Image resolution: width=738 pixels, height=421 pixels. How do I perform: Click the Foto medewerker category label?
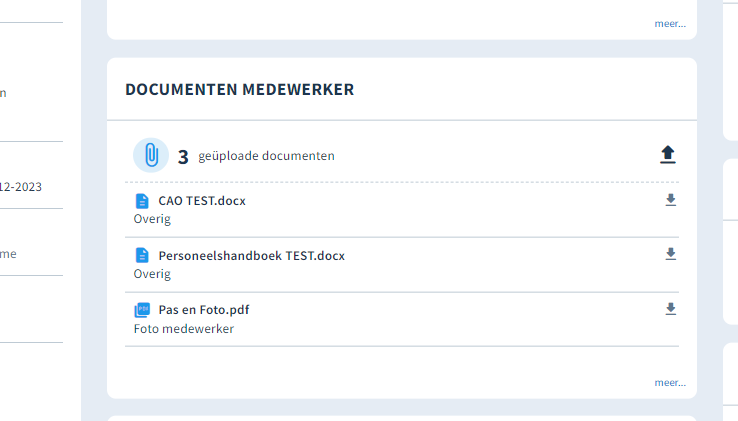pyautogui.click(x=184, y=329)
